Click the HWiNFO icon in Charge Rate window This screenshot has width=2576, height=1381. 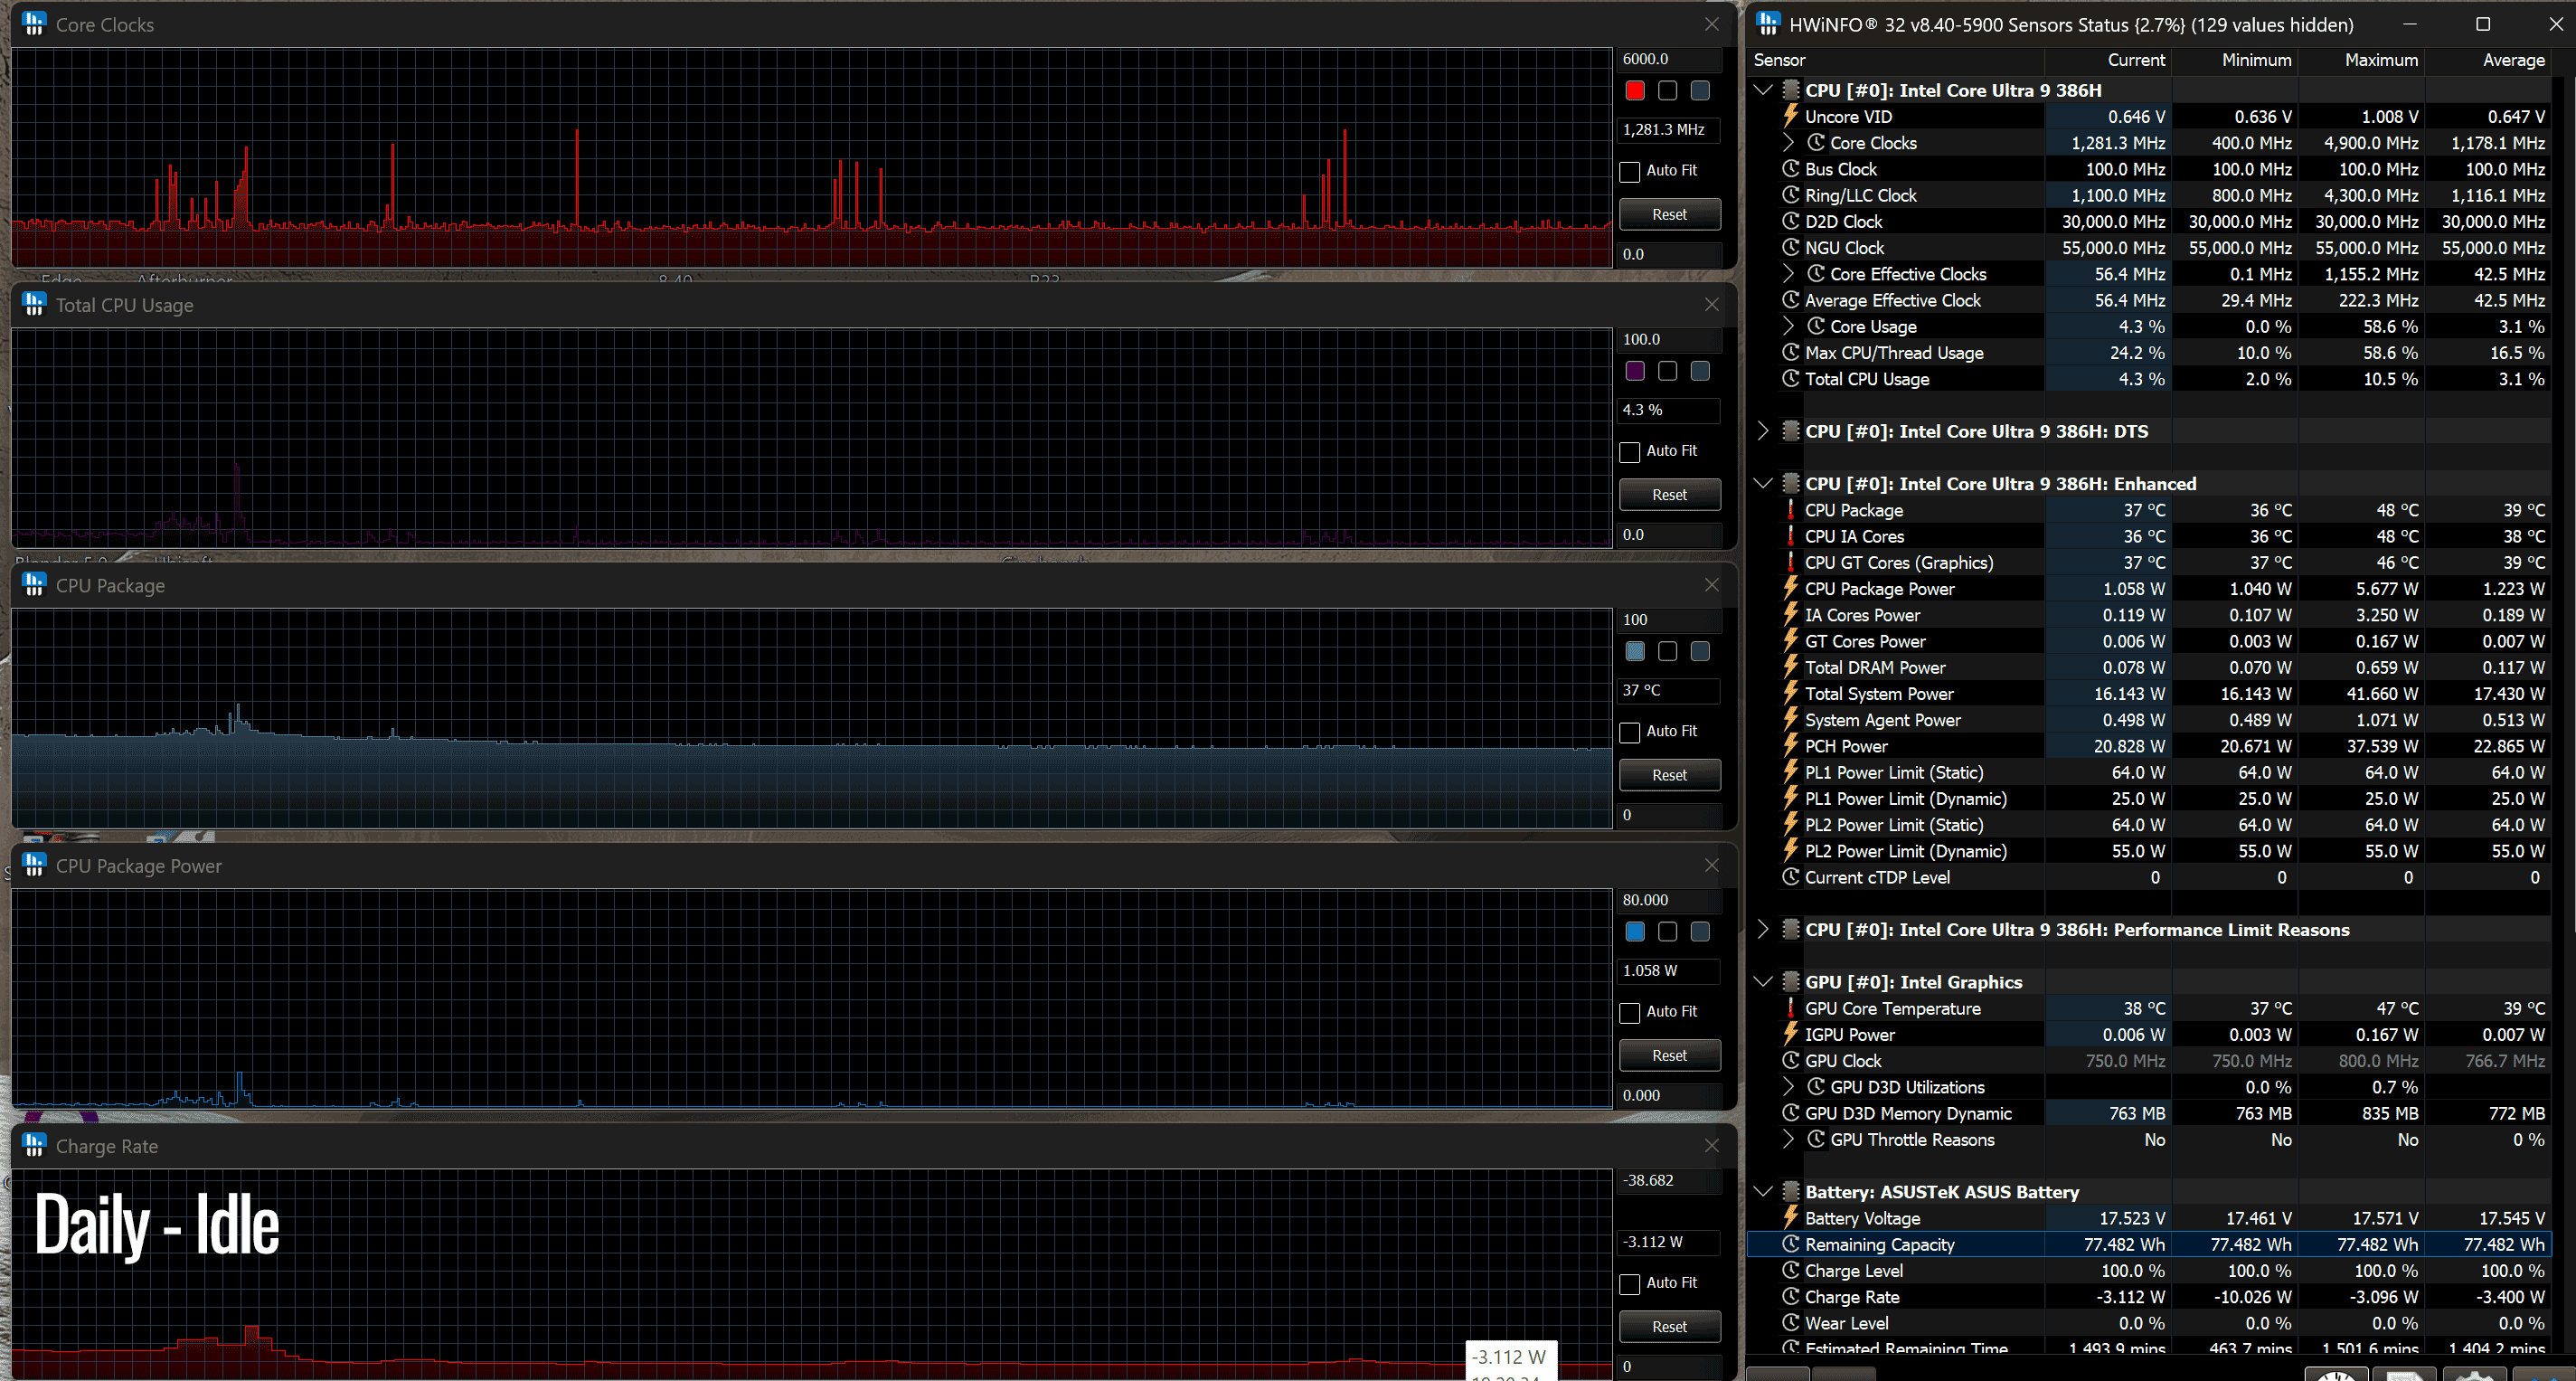pyautogui.click(x=34, y=1145)
